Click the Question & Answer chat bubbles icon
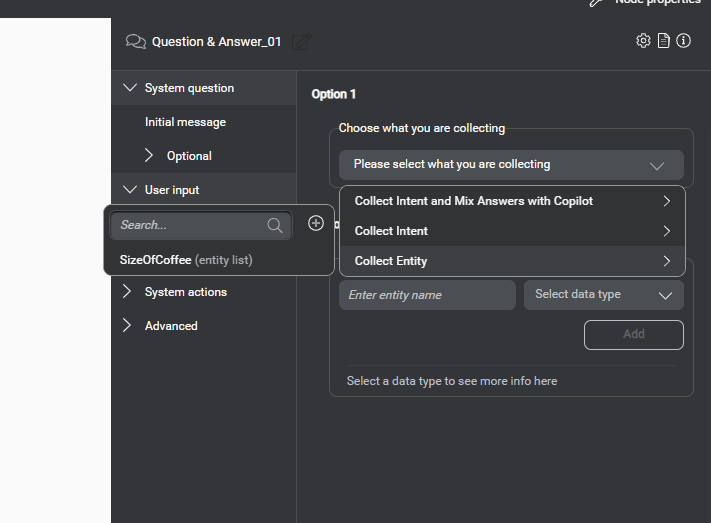The width and height of the screenshot is (711, 523). [136, 42]
